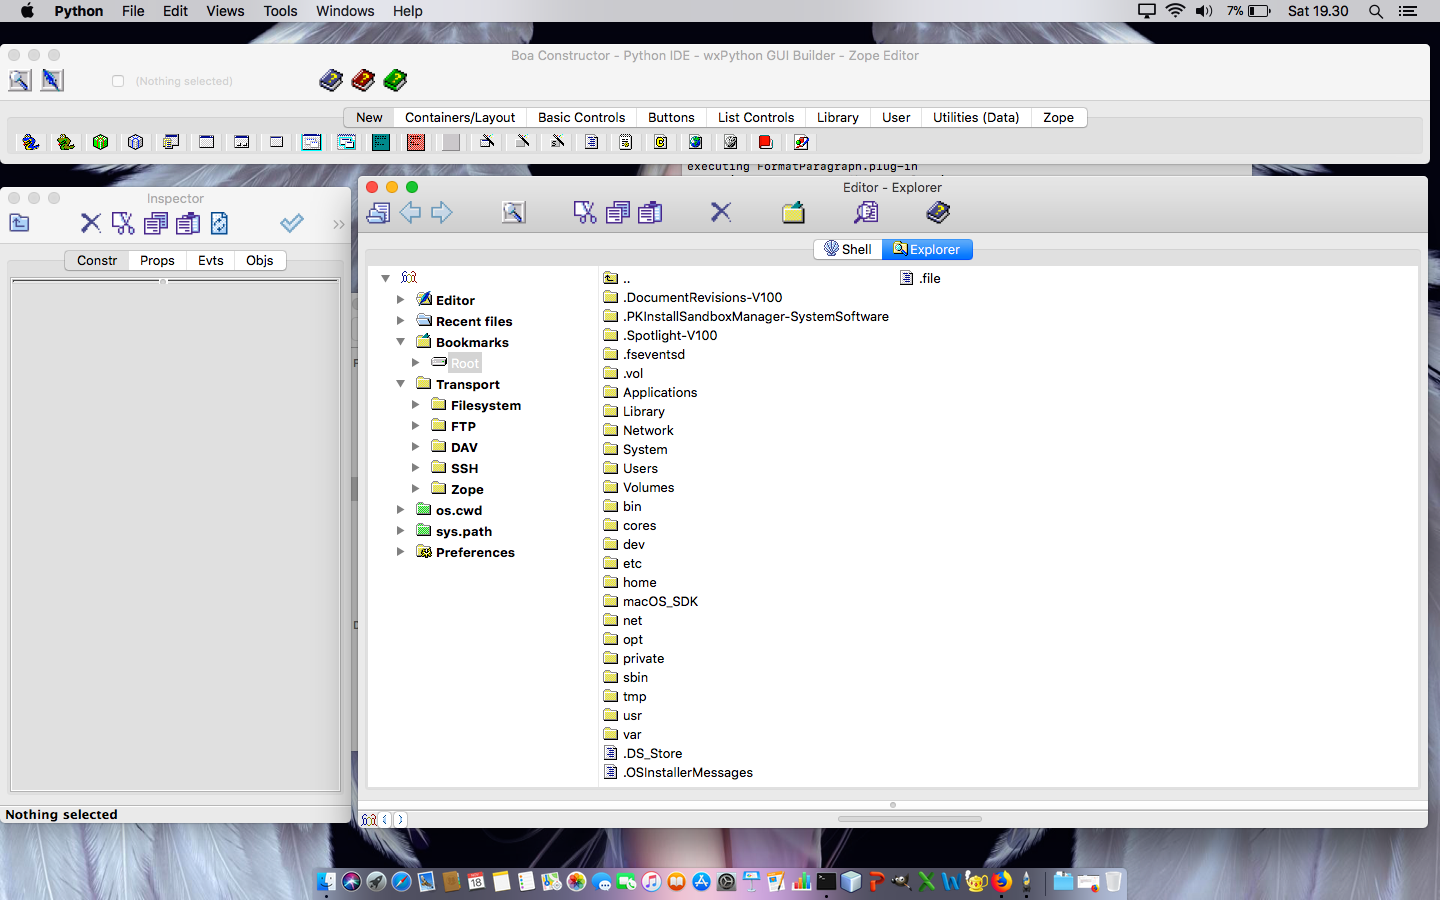Click the find magnifier-document icon in Editor toolbar
The width and height of the screenshot is (1440, 900).
coord(866,212)
